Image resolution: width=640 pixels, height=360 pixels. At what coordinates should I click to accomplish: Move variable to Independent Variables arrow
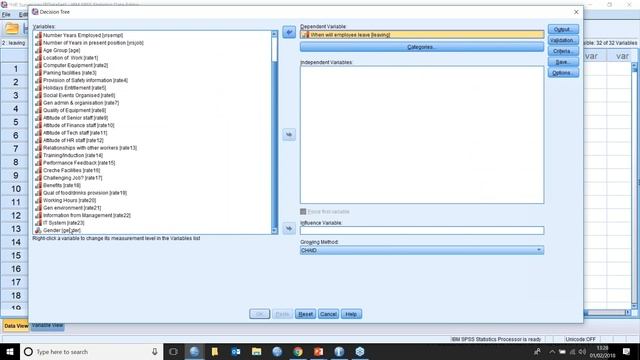(x=289, y=134)
